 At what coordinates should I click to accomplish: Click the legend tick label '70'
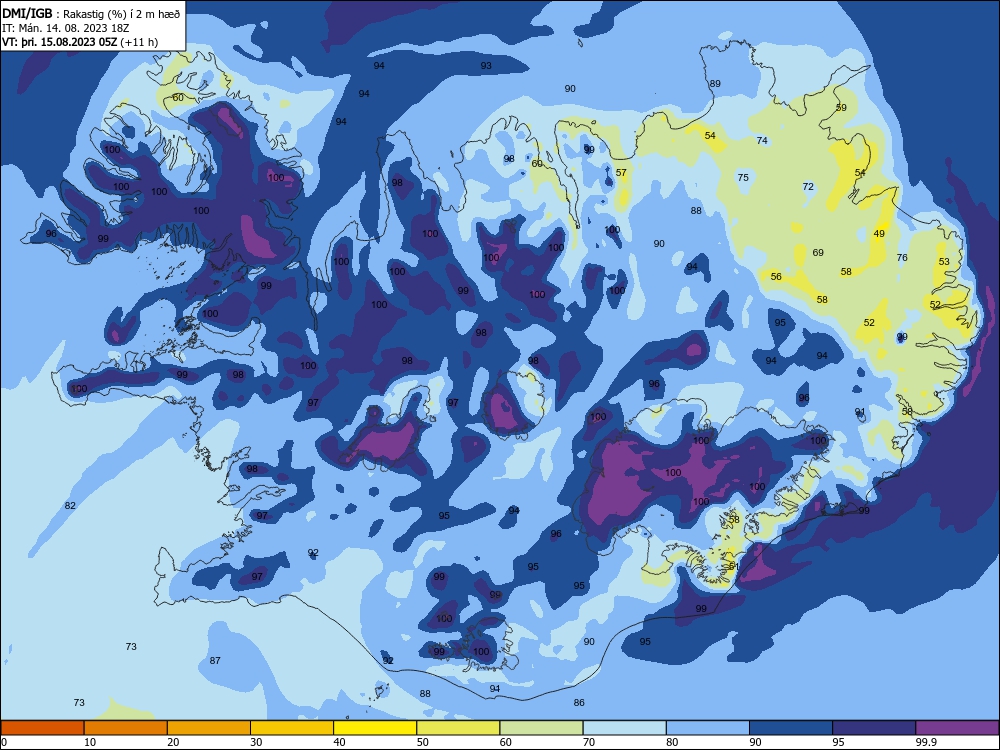tap(589, 742)
